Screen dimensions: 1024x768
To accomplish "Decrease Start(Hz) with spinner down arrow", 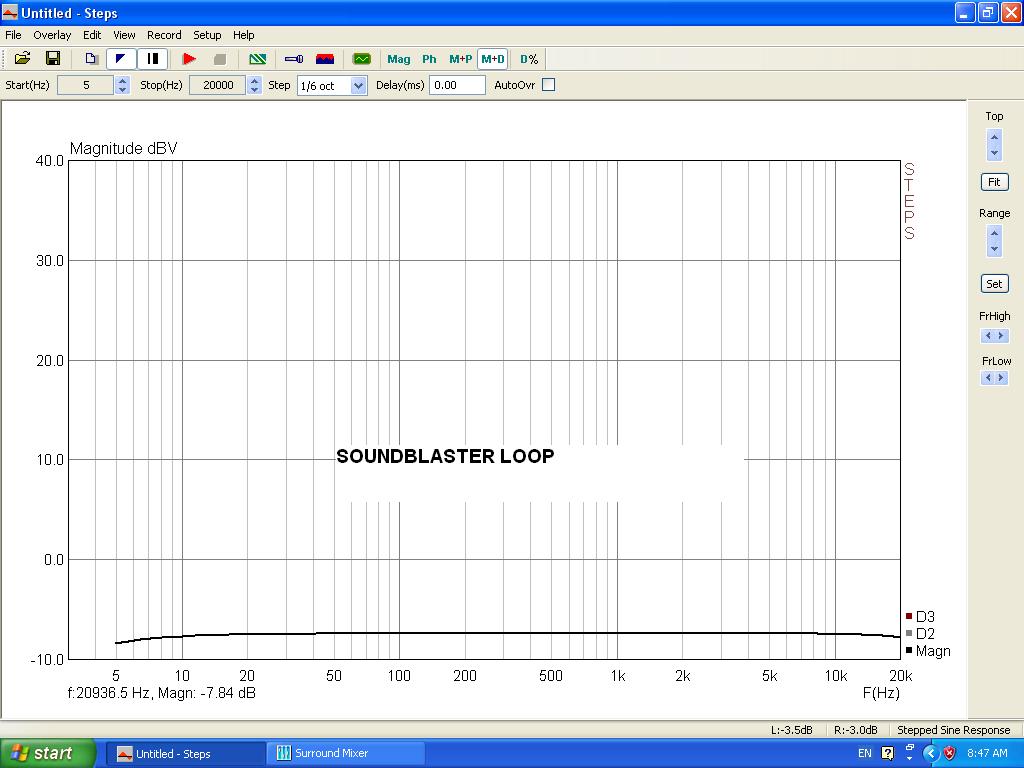I will [x=122, y=89].
